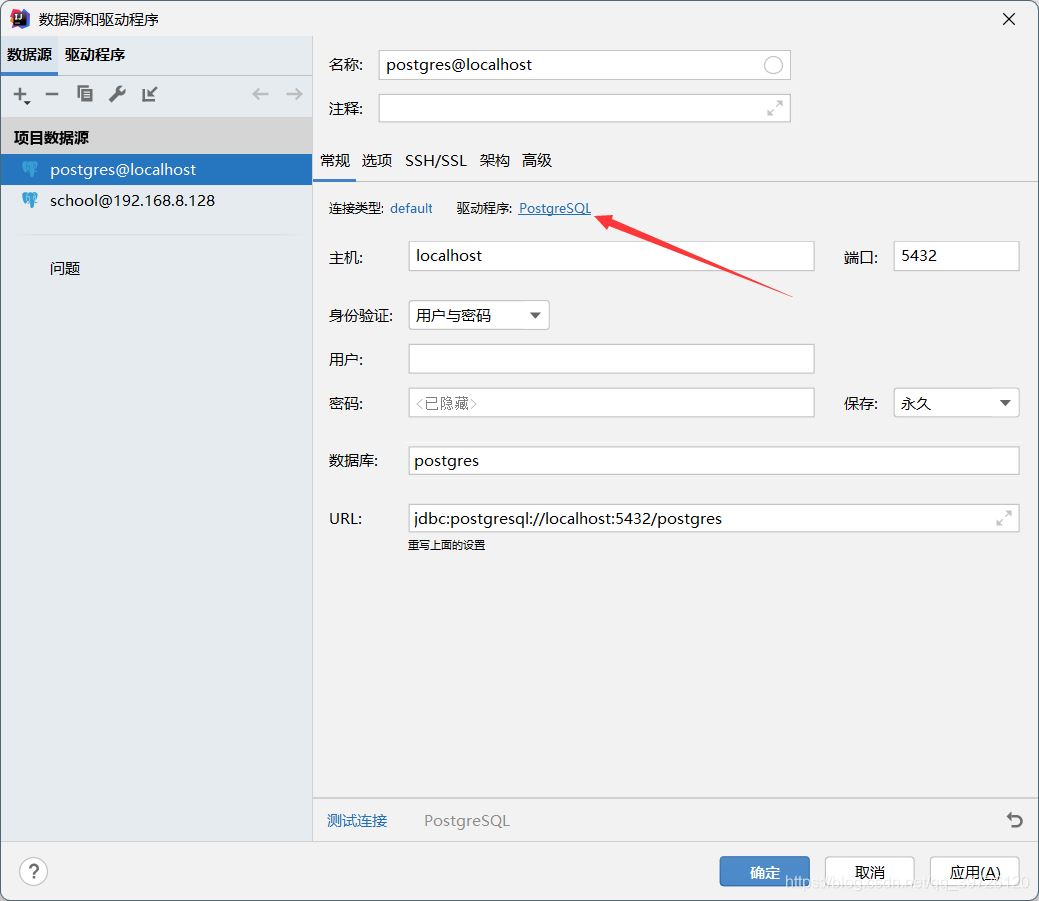
Task: Select the duplicate data source icon
Action: pos(85,94)
